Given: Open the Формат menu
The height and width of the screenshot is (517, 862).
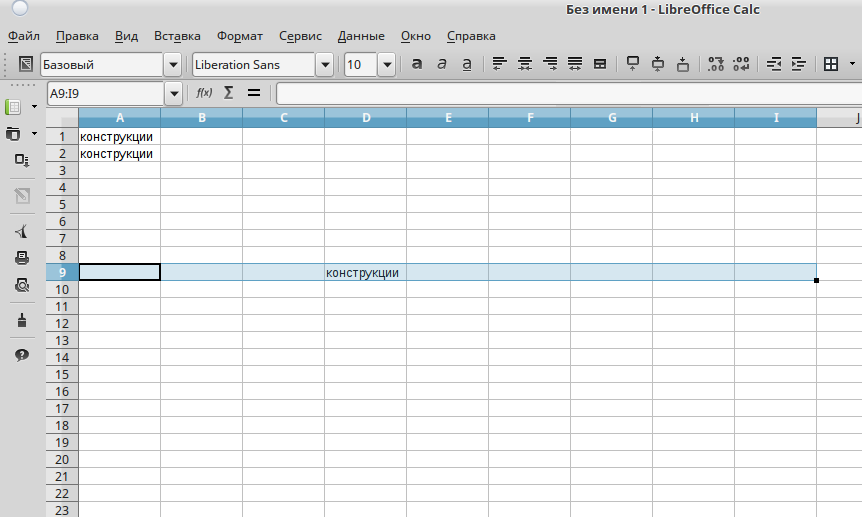Looking at the screenshot, I should [x=240, y=36].
